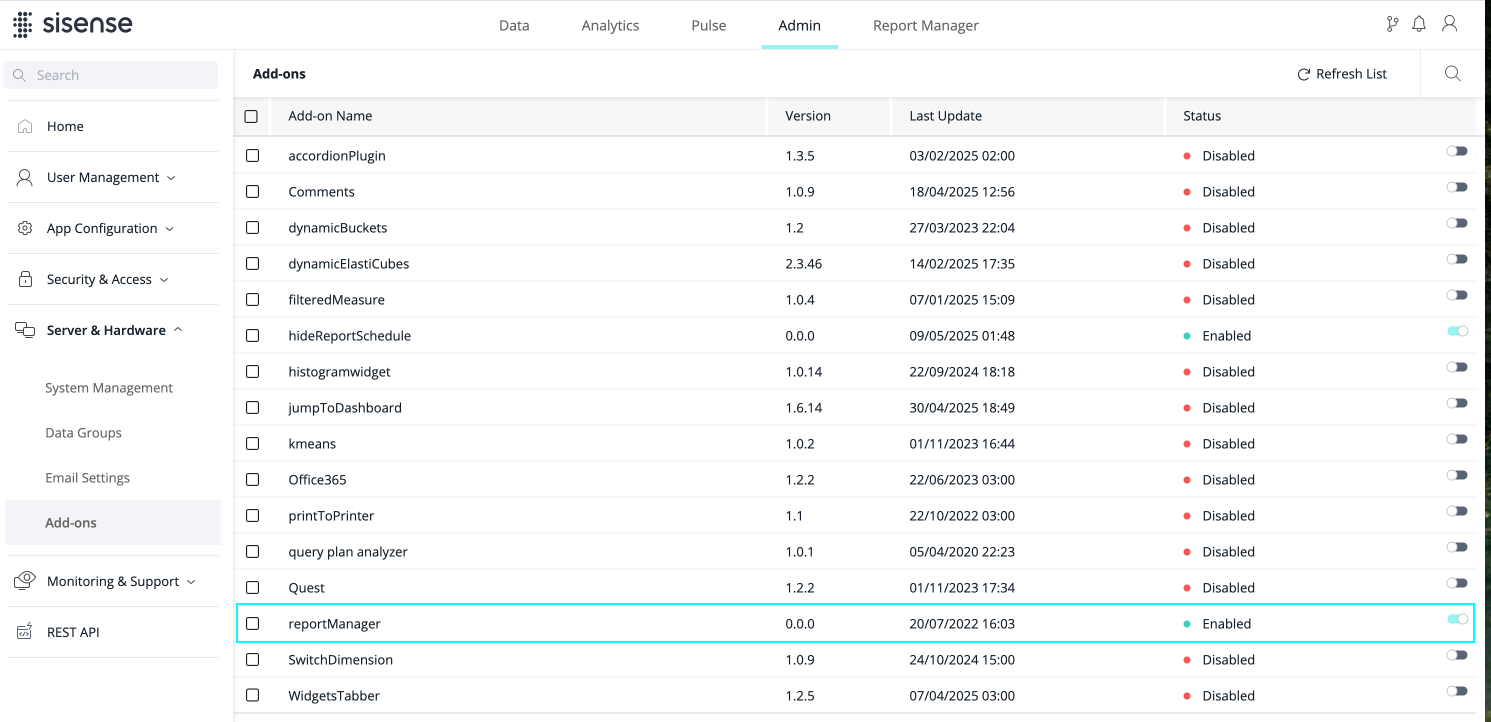Tick the select-all checkbox in table header
Viewport: 1491px width, 722px height.
coord(251,116)
